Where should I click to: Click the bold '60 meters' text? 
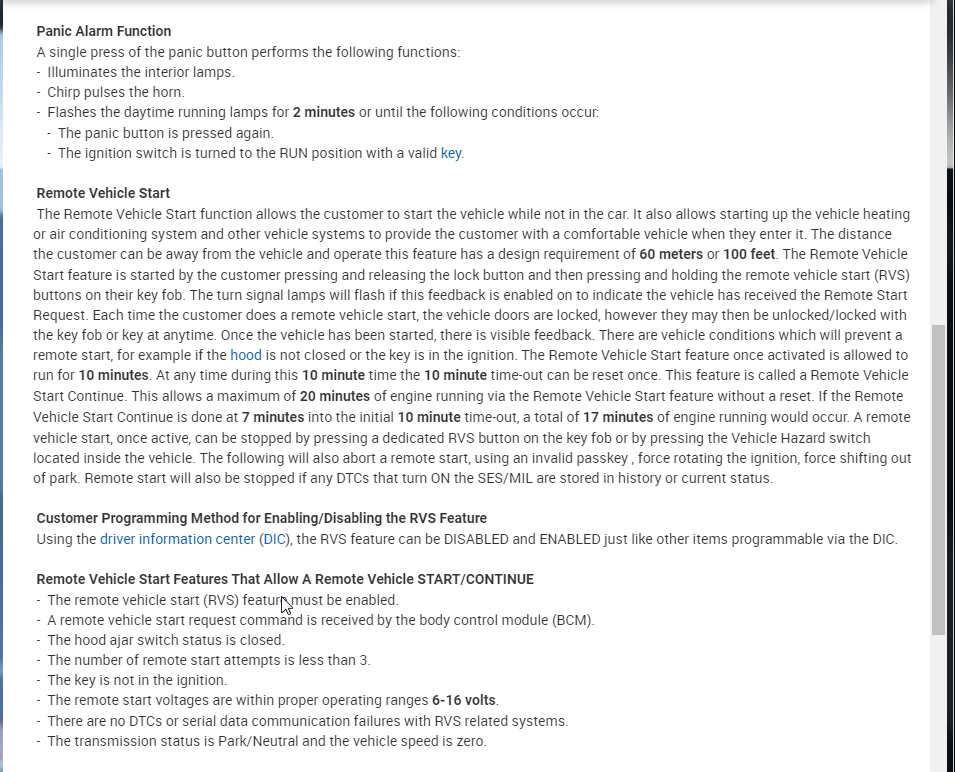pos(670,254)
